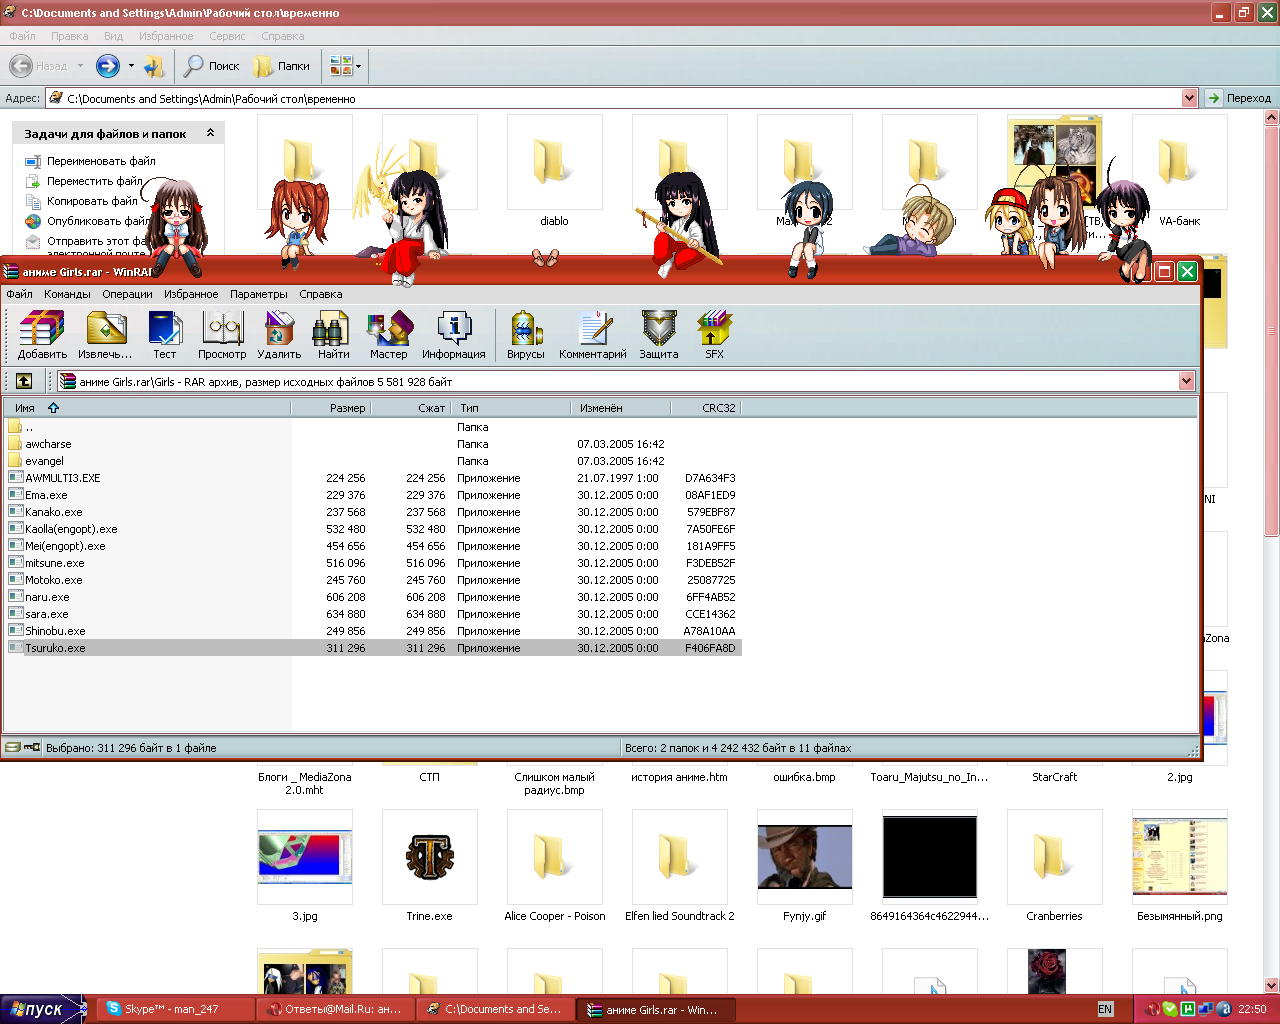This screenshot has width=1280, height=1024.
Task: Select the evangel folder in the archive
Action: [44, 461]
